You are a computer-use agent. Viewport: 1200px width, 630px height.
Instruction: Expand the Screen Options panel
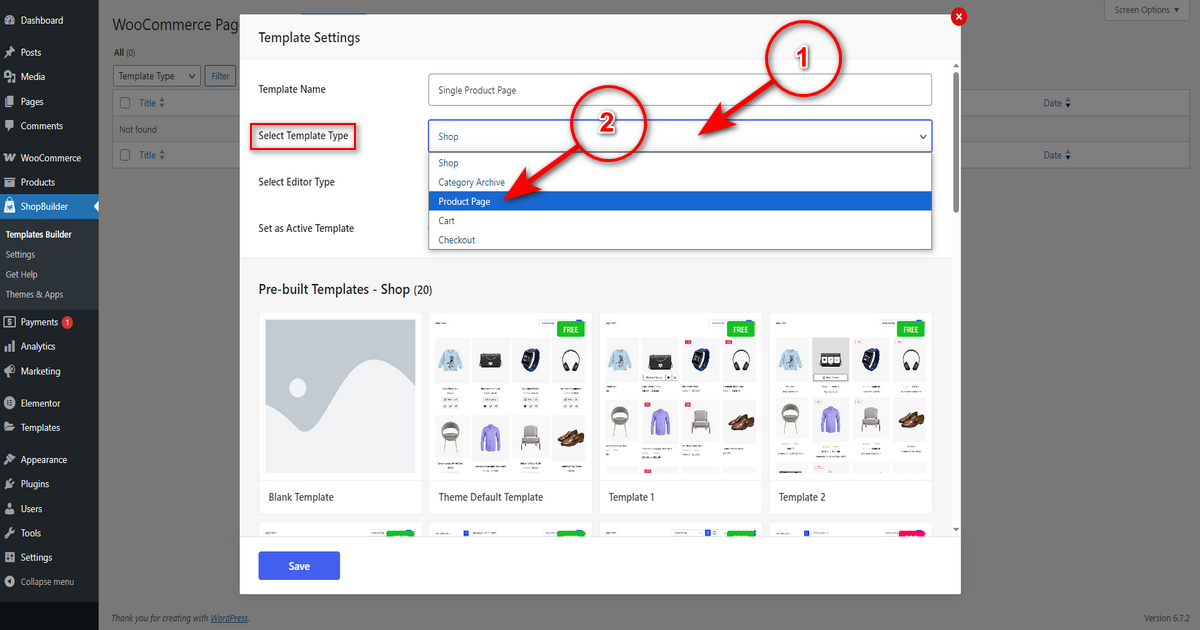tap(1147, 10)
